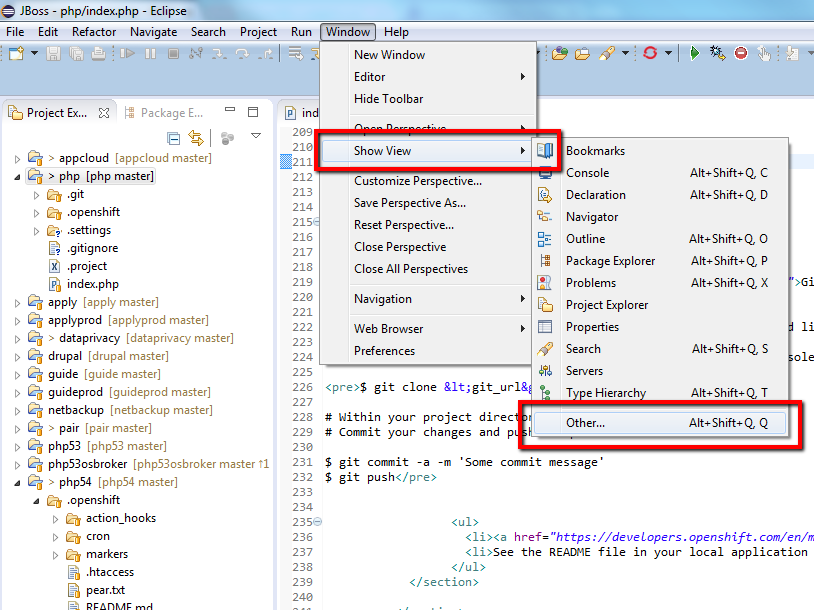
Task: Click the green Run toolbar icon
Action: [694, 53]
